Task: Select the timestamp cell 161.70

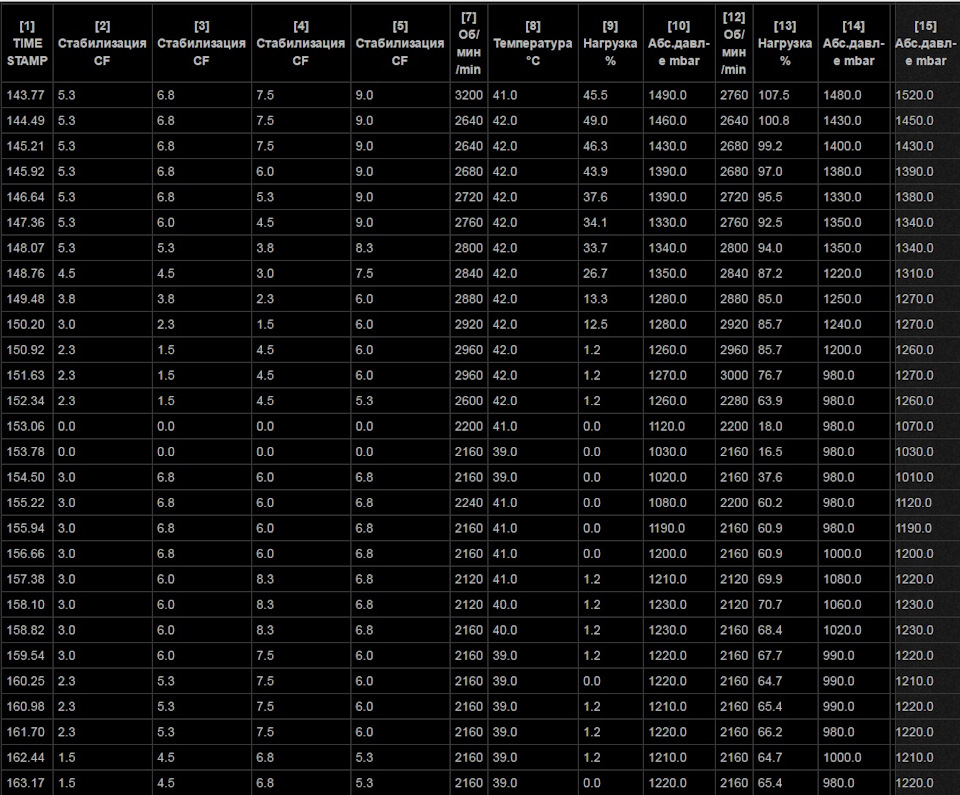Action: pos(26,731)
